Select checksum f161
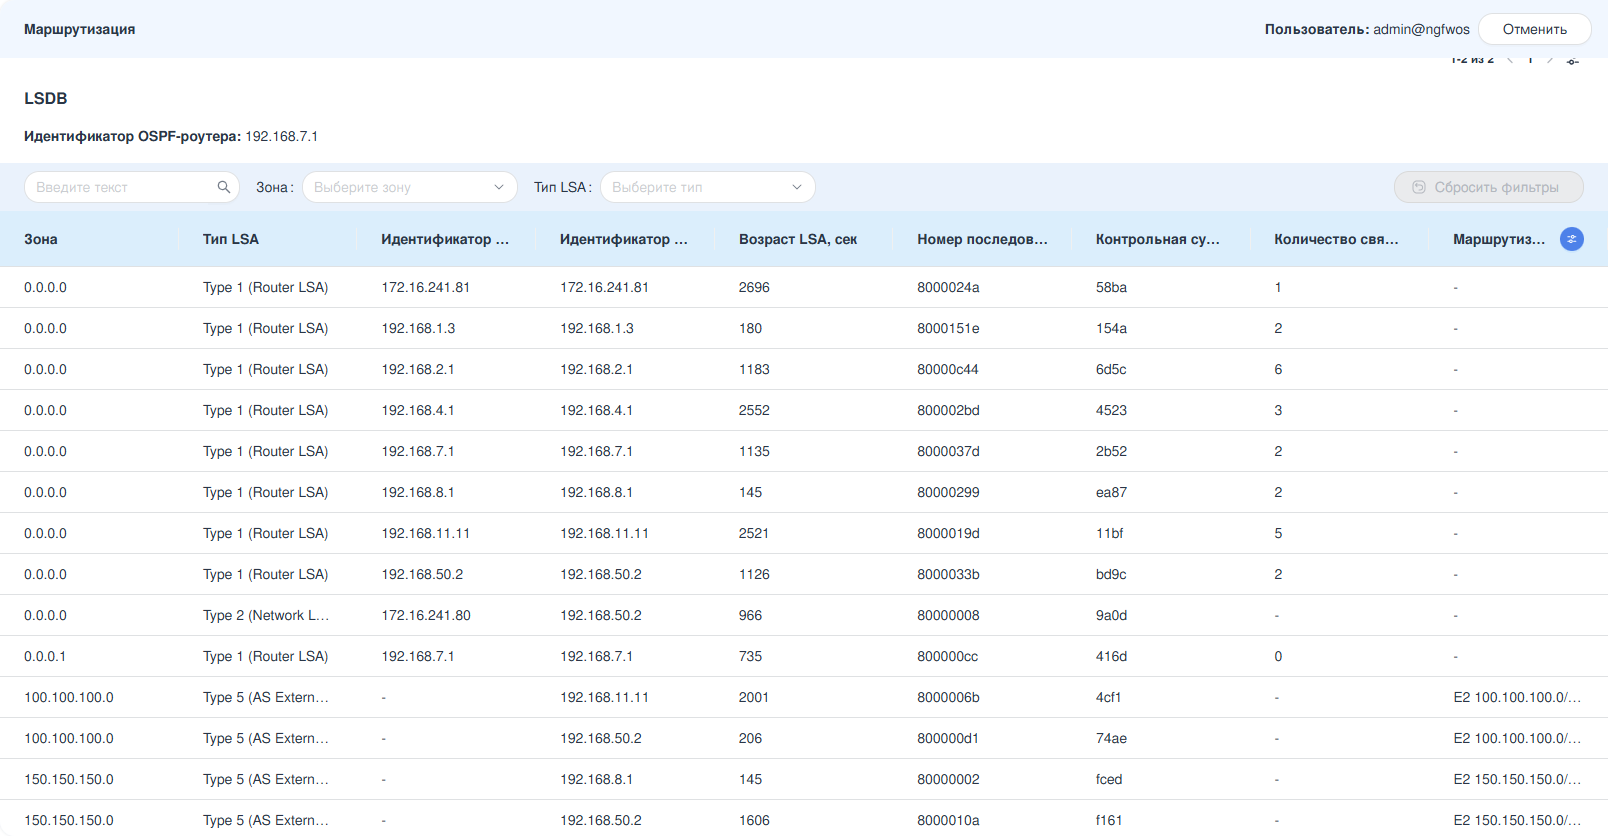Image resolution: width=1608 pixels, height=836 pixels. [x=1109, y=820]
